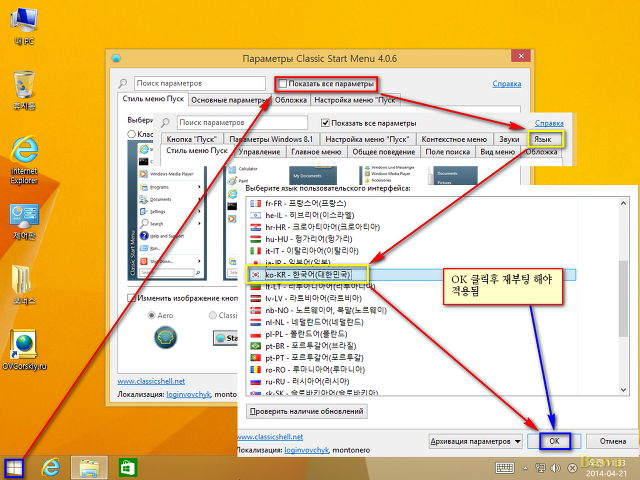Open the OVGorskiy.ru desktop shortcut
The width and height of the screenshot is (640, 480).
(24, 350)
